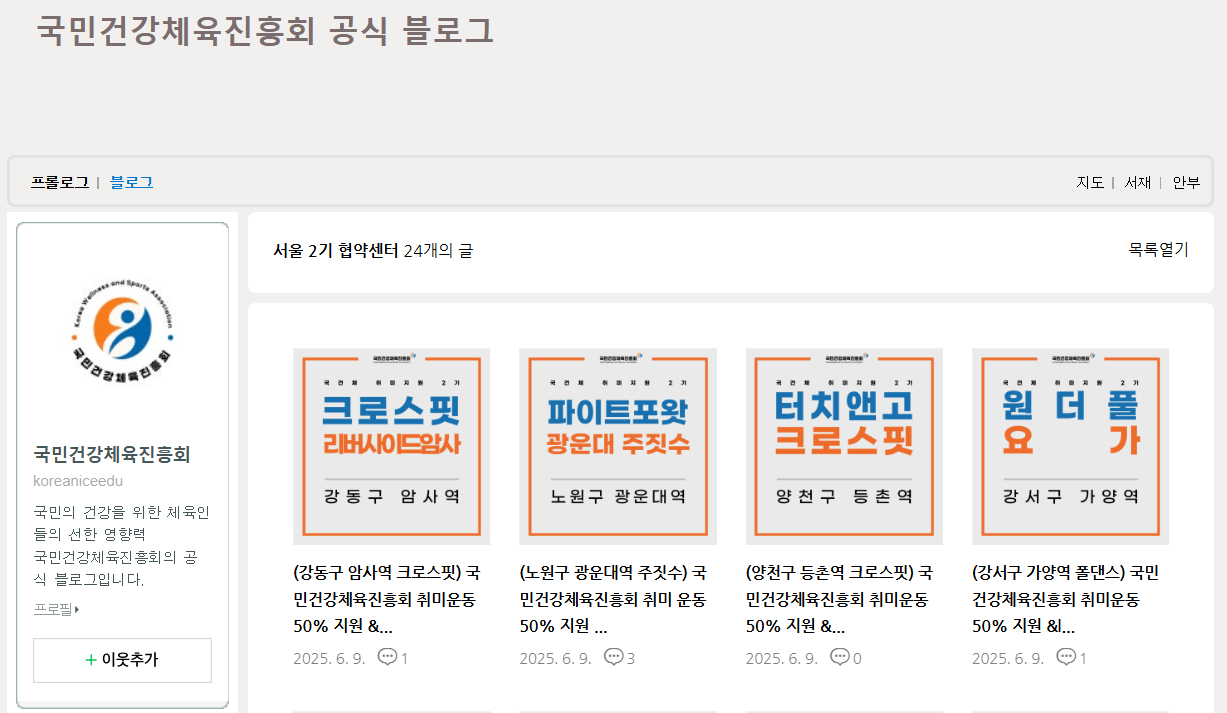Click the date under 가양역 폴댄스 post
This screenshot has height=713, width=1227.
(x=1008, y=658)
